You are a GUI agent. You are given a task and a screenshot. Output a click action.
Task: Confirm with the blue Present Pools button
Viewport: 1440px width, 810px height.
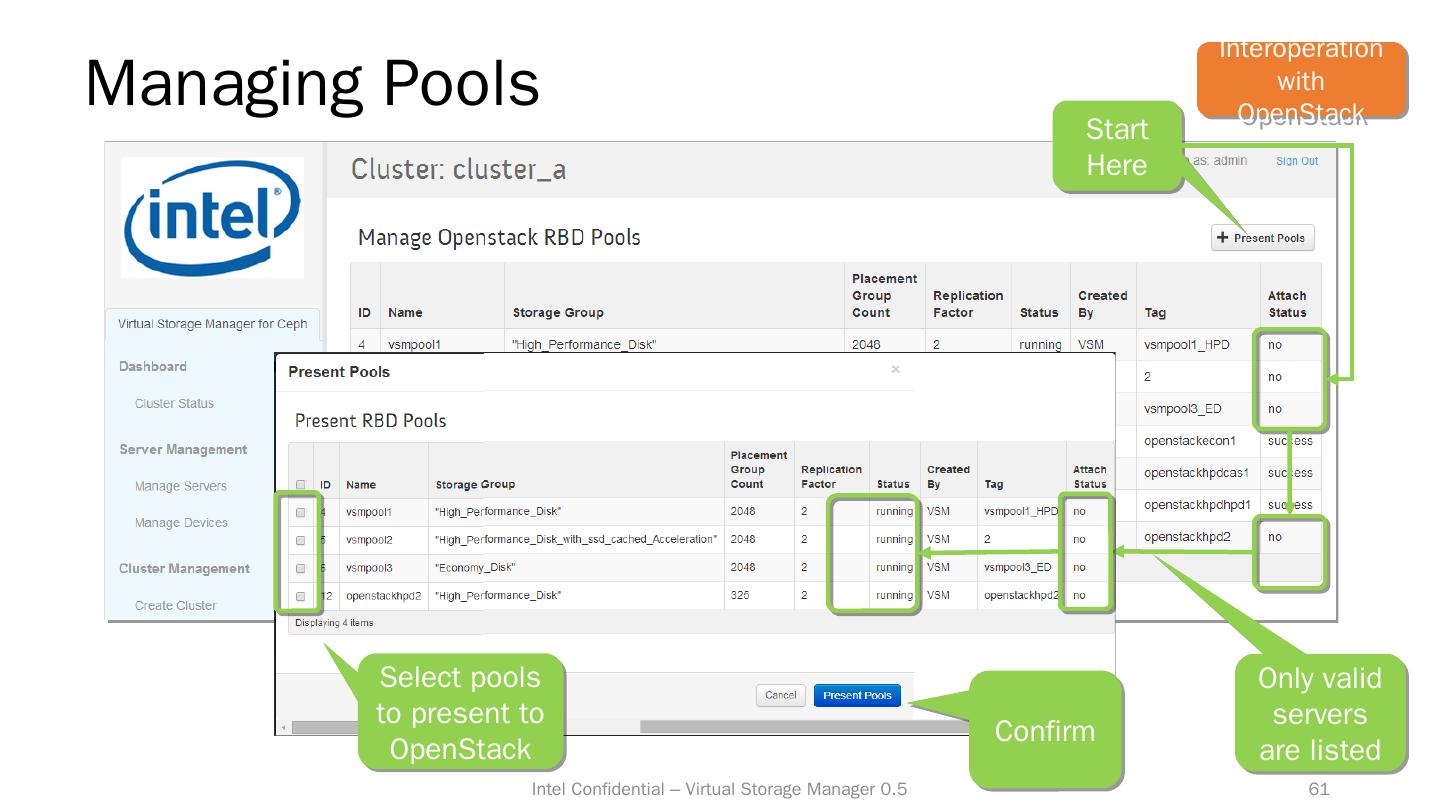pyautogui.click(x=857, y=696)
